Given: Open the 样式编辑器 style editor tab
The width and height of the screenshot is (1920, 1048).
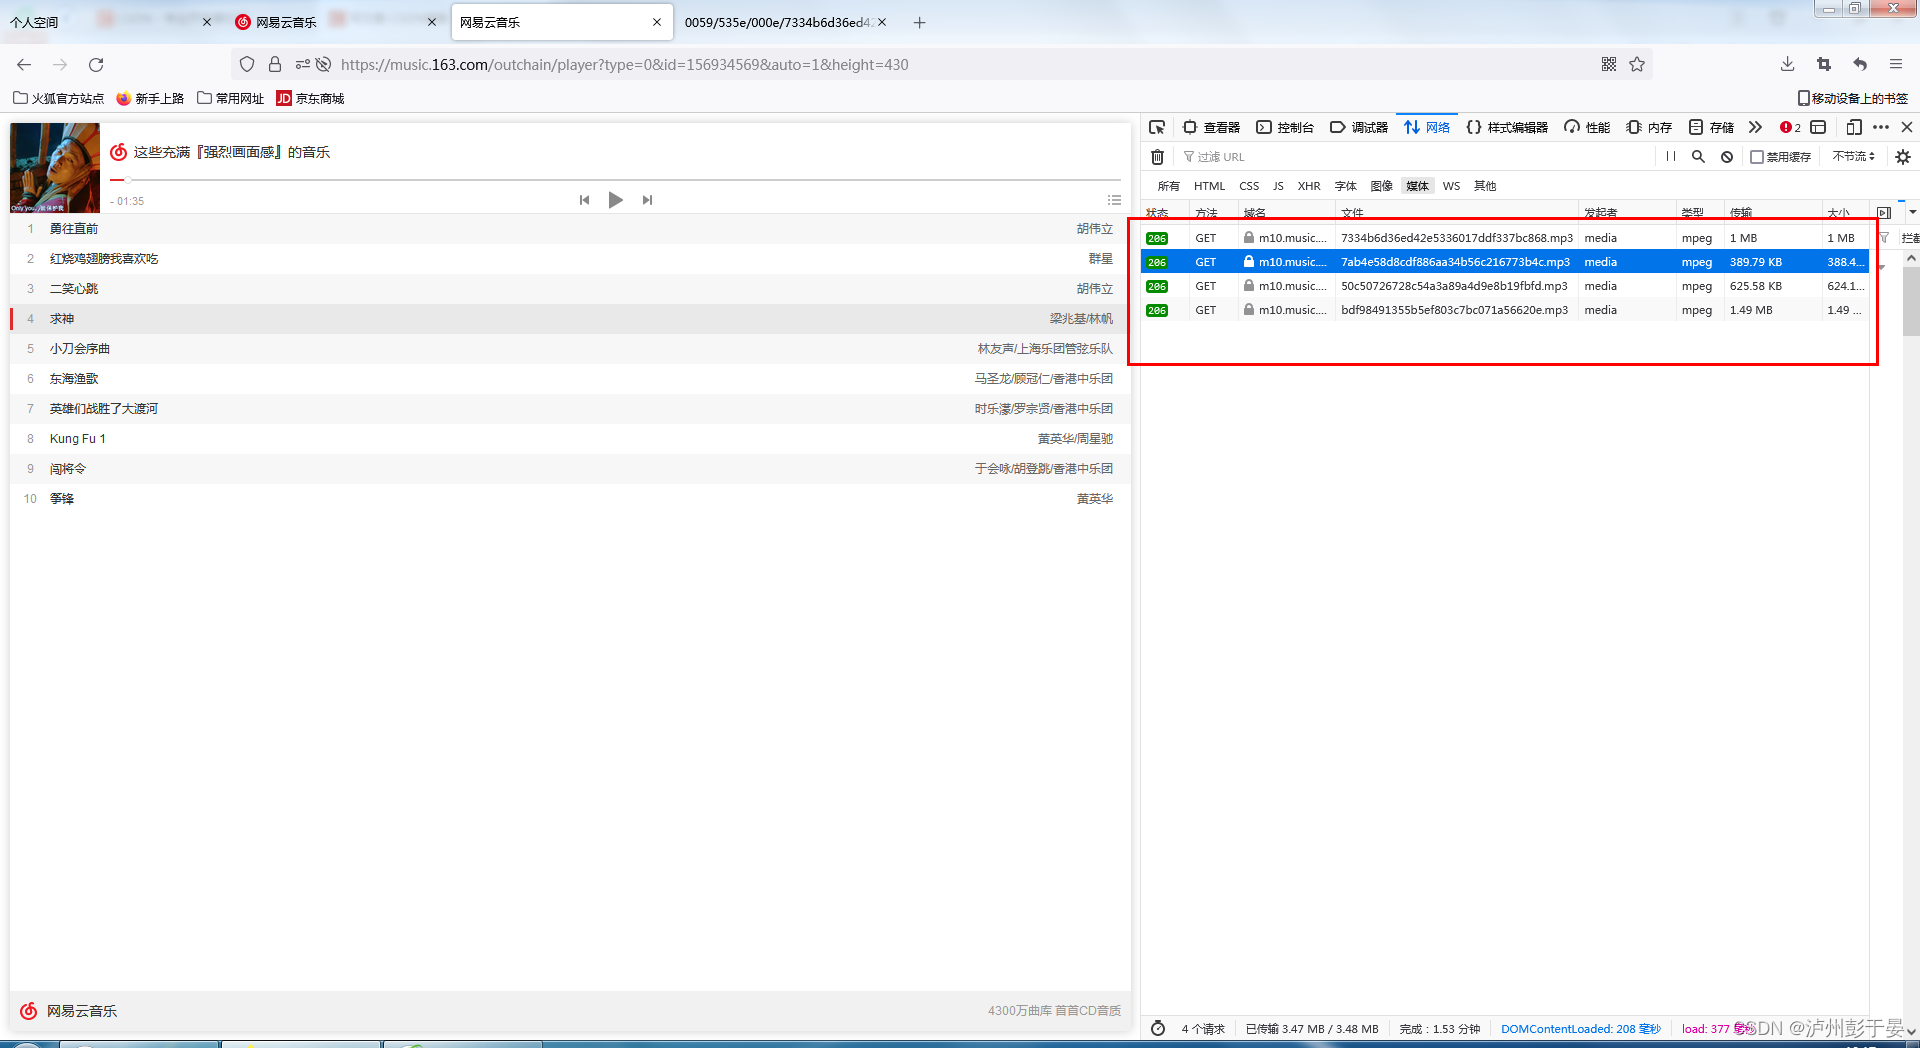Looking at the screenshot, I should 1507,127.
